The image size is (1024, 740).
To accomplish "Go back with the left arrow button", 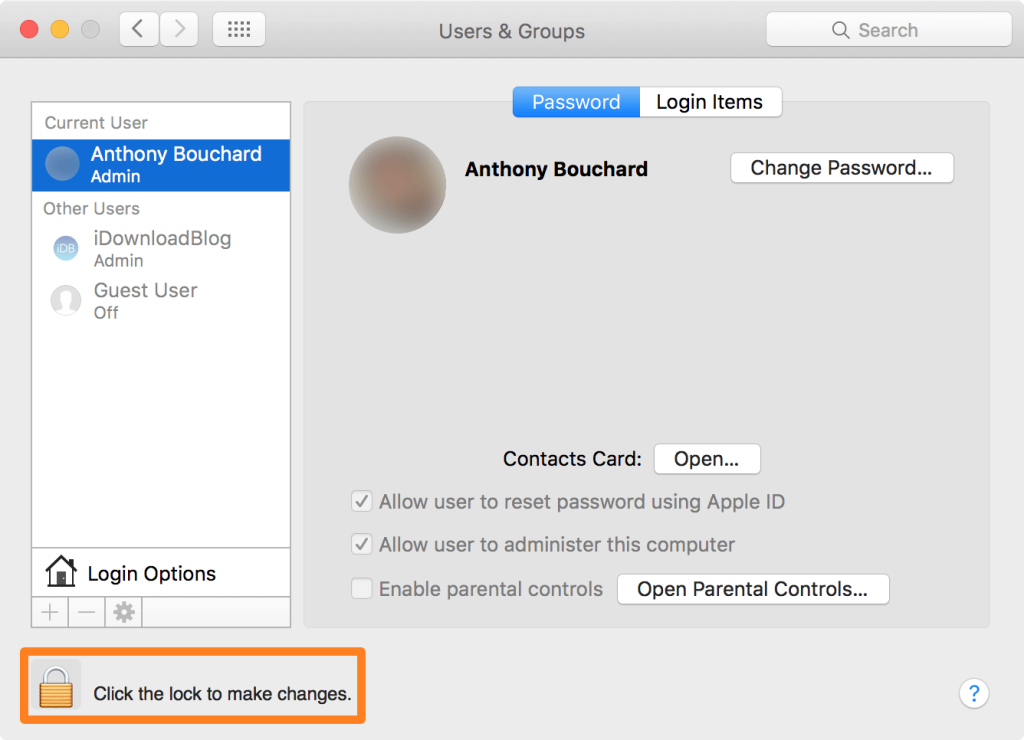I will pos(138,30).
